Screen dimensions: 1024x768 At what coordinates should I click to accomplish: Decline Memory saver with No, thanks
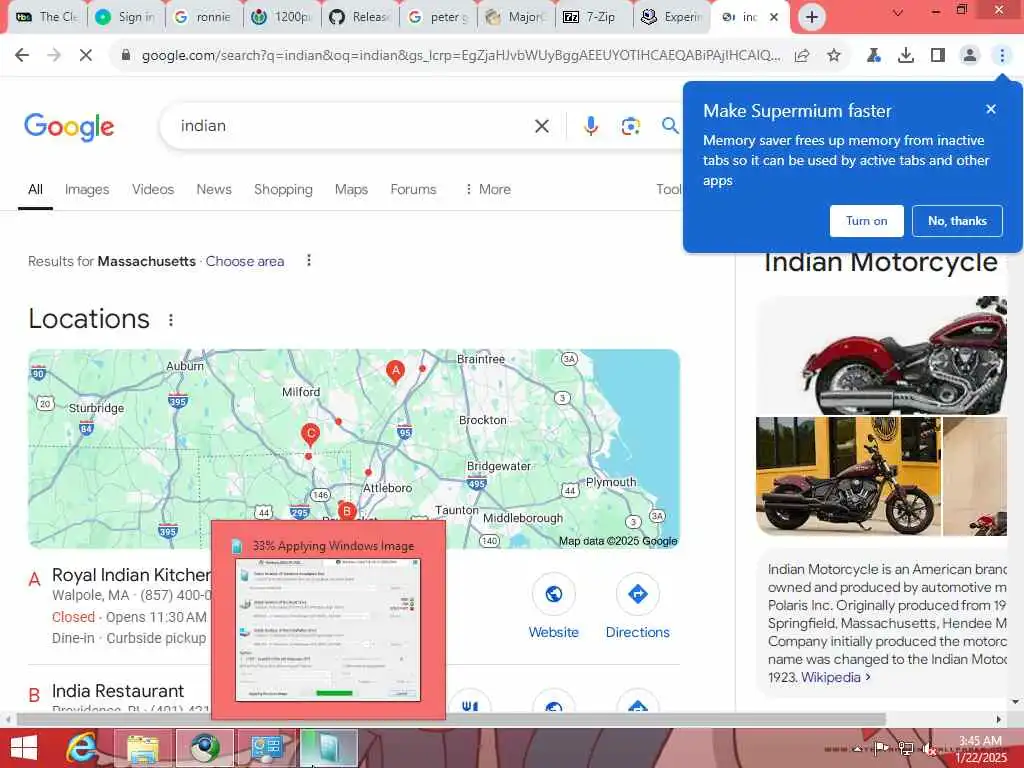click(x=957, y=221)
